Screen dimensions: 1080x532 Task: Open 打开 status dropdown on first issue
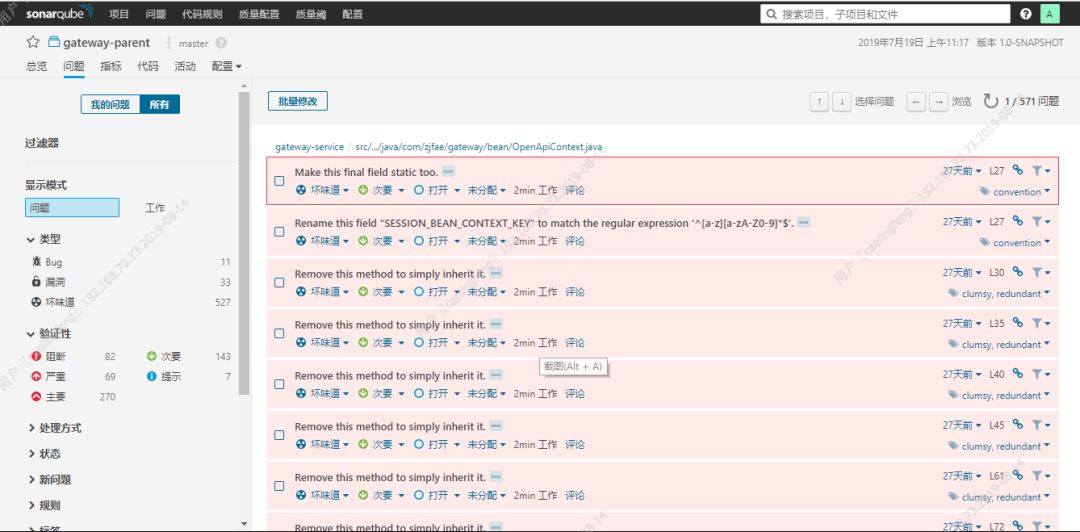(437, 190)
